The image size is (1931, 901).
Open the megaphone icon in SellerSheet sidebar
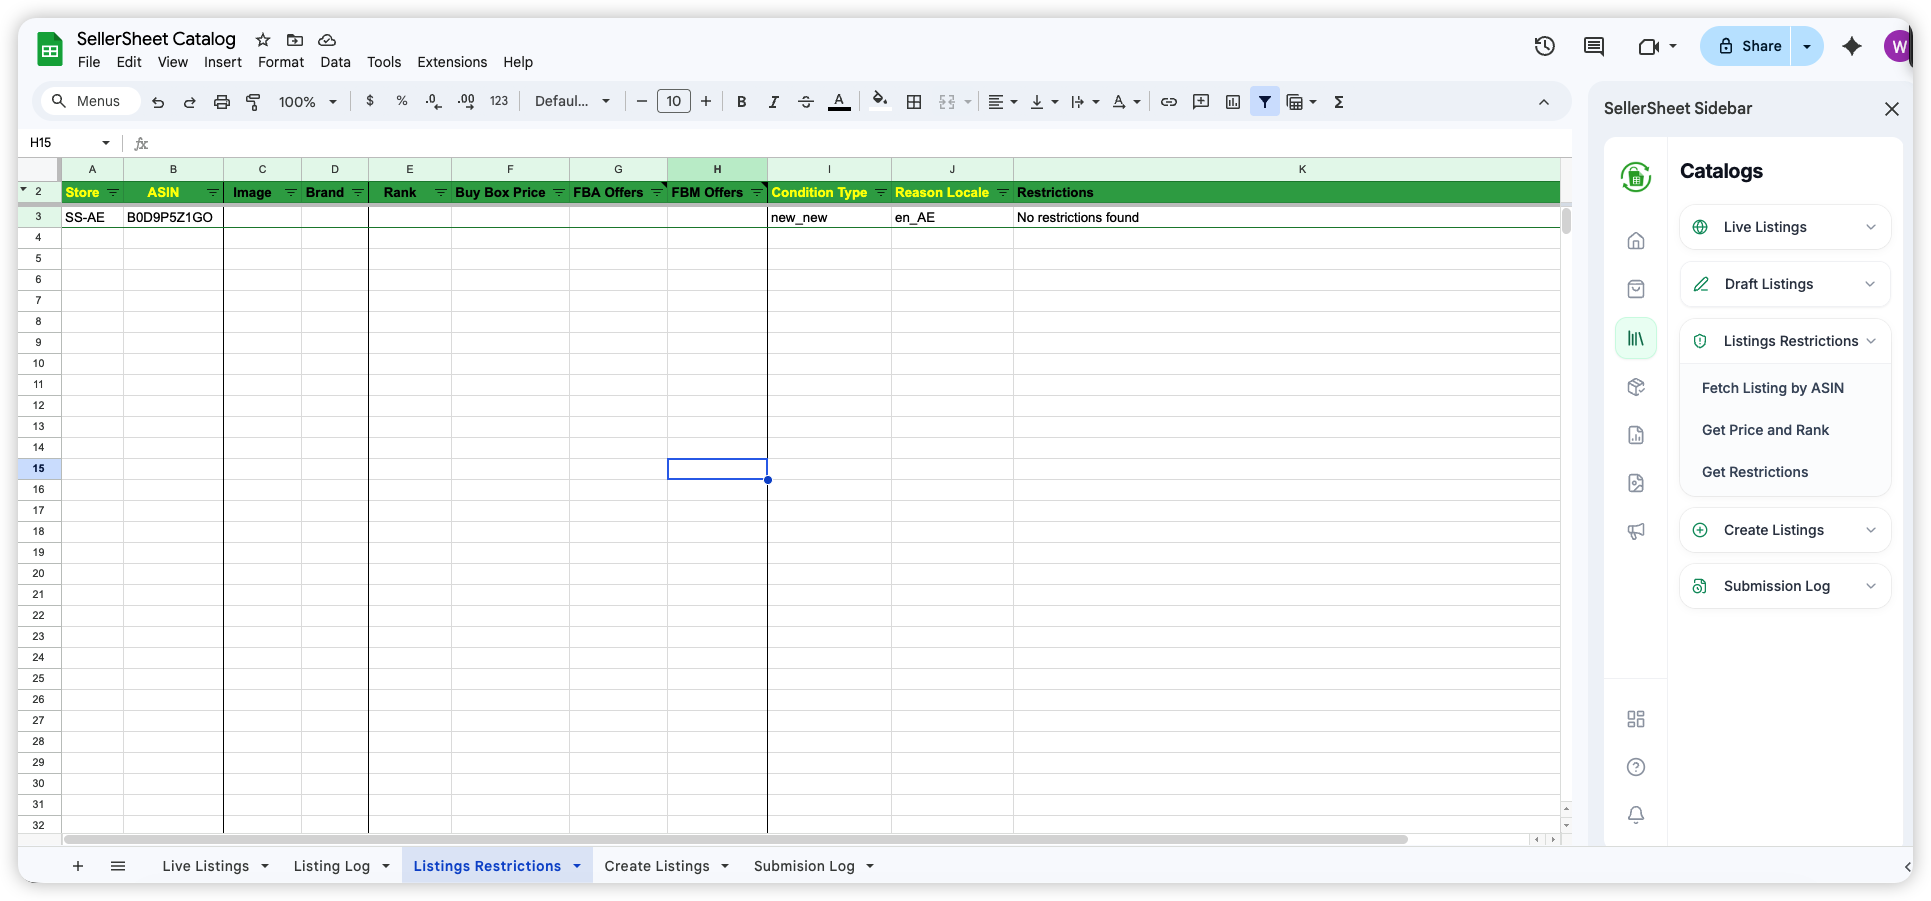click(1635, 531)
